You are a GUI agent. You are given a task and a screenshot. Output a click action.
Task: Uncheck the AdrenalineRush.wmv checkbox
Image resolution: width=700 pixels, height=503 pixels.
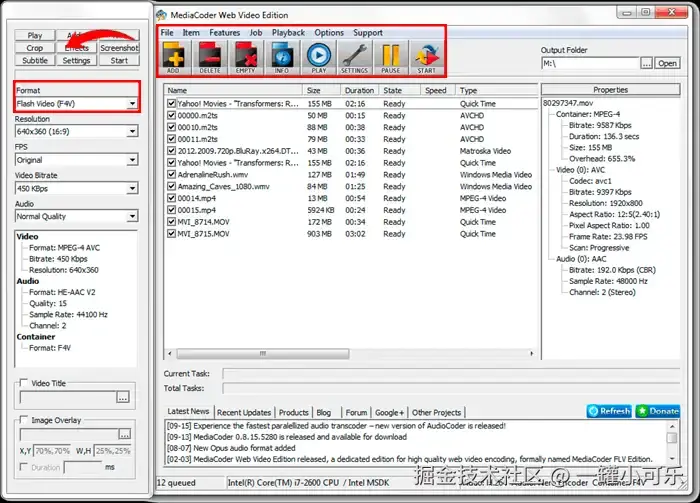171,175
